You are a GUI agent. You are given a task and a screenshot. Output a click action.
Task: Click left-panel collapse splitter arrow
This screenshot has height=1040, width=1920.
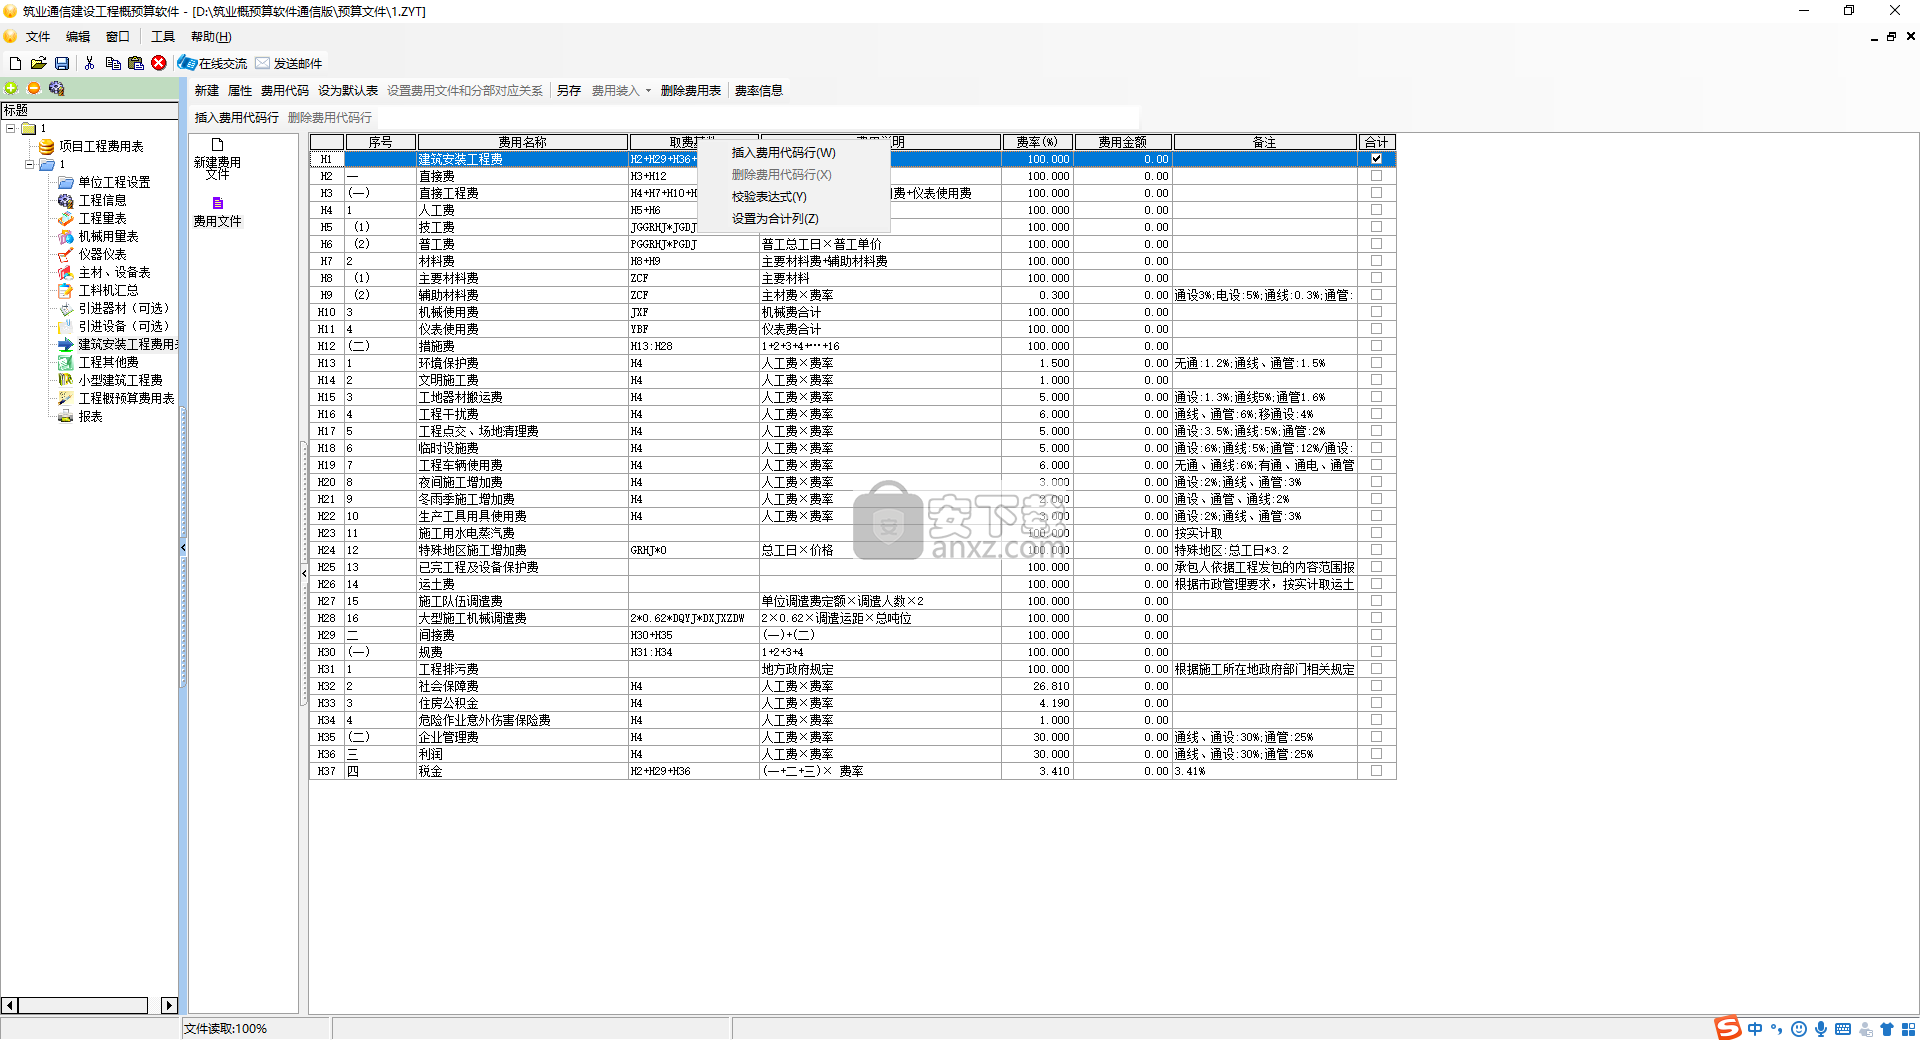pyautogui.click(x=183, y=547)
